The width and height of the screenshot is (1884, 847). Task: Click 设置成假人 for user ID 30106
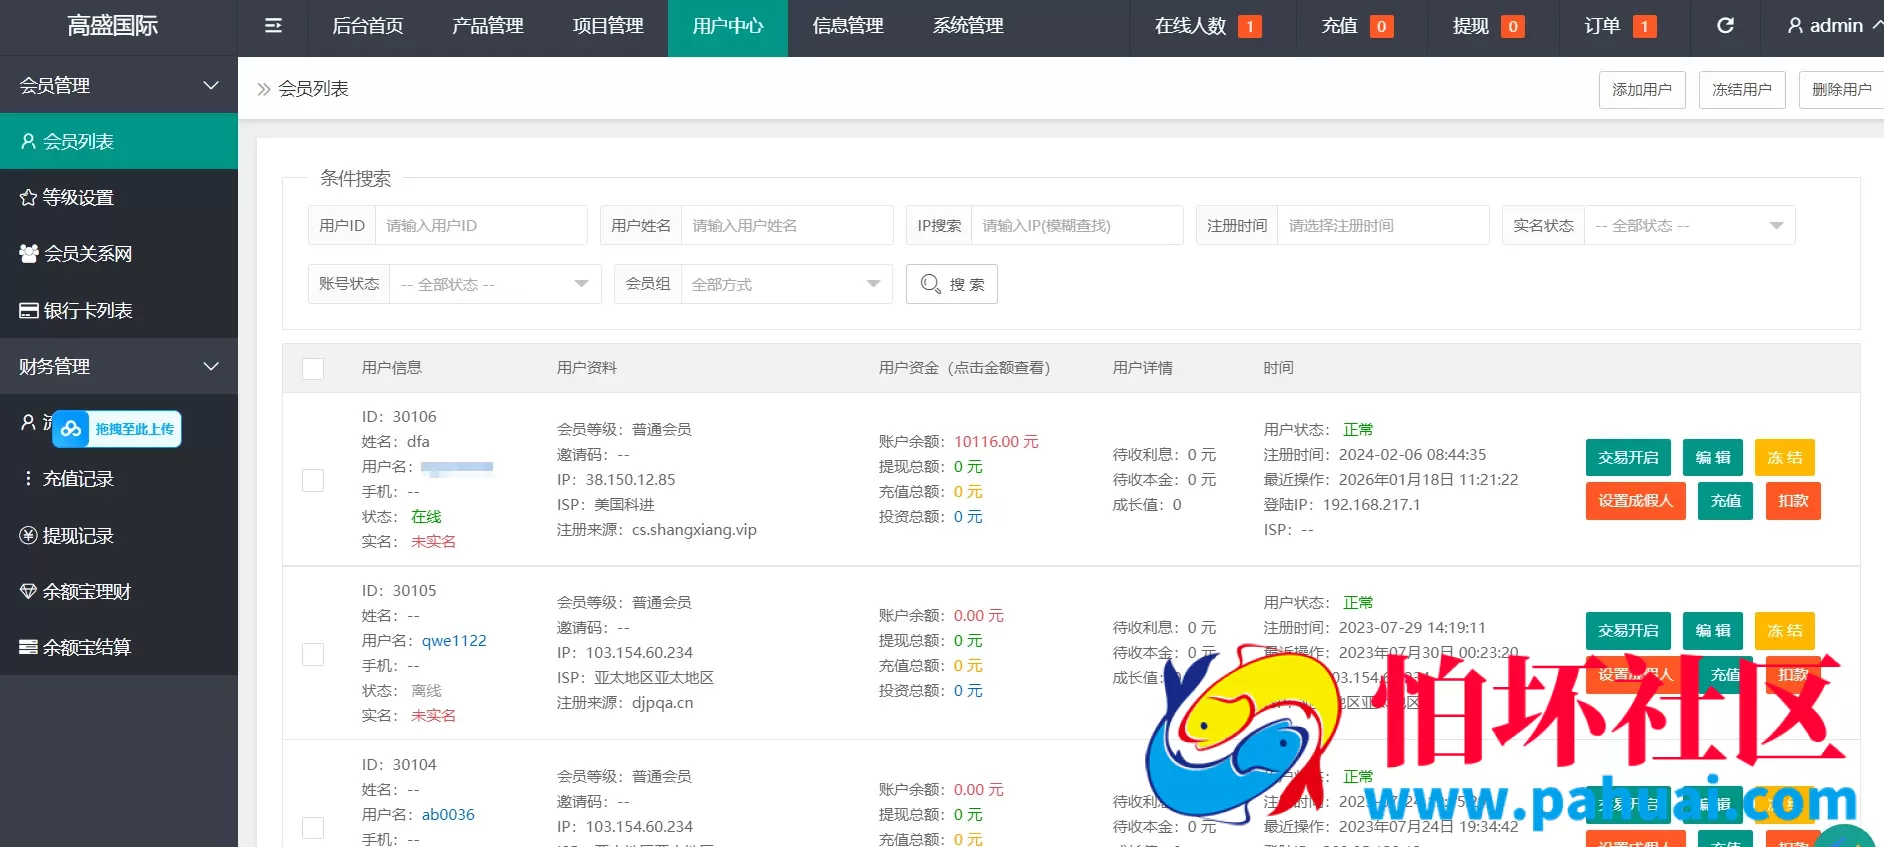[x=1636, y=501]
